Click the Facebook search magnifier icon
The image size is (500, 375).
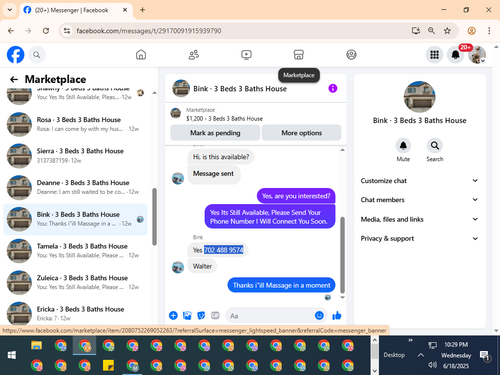(37, 55)
